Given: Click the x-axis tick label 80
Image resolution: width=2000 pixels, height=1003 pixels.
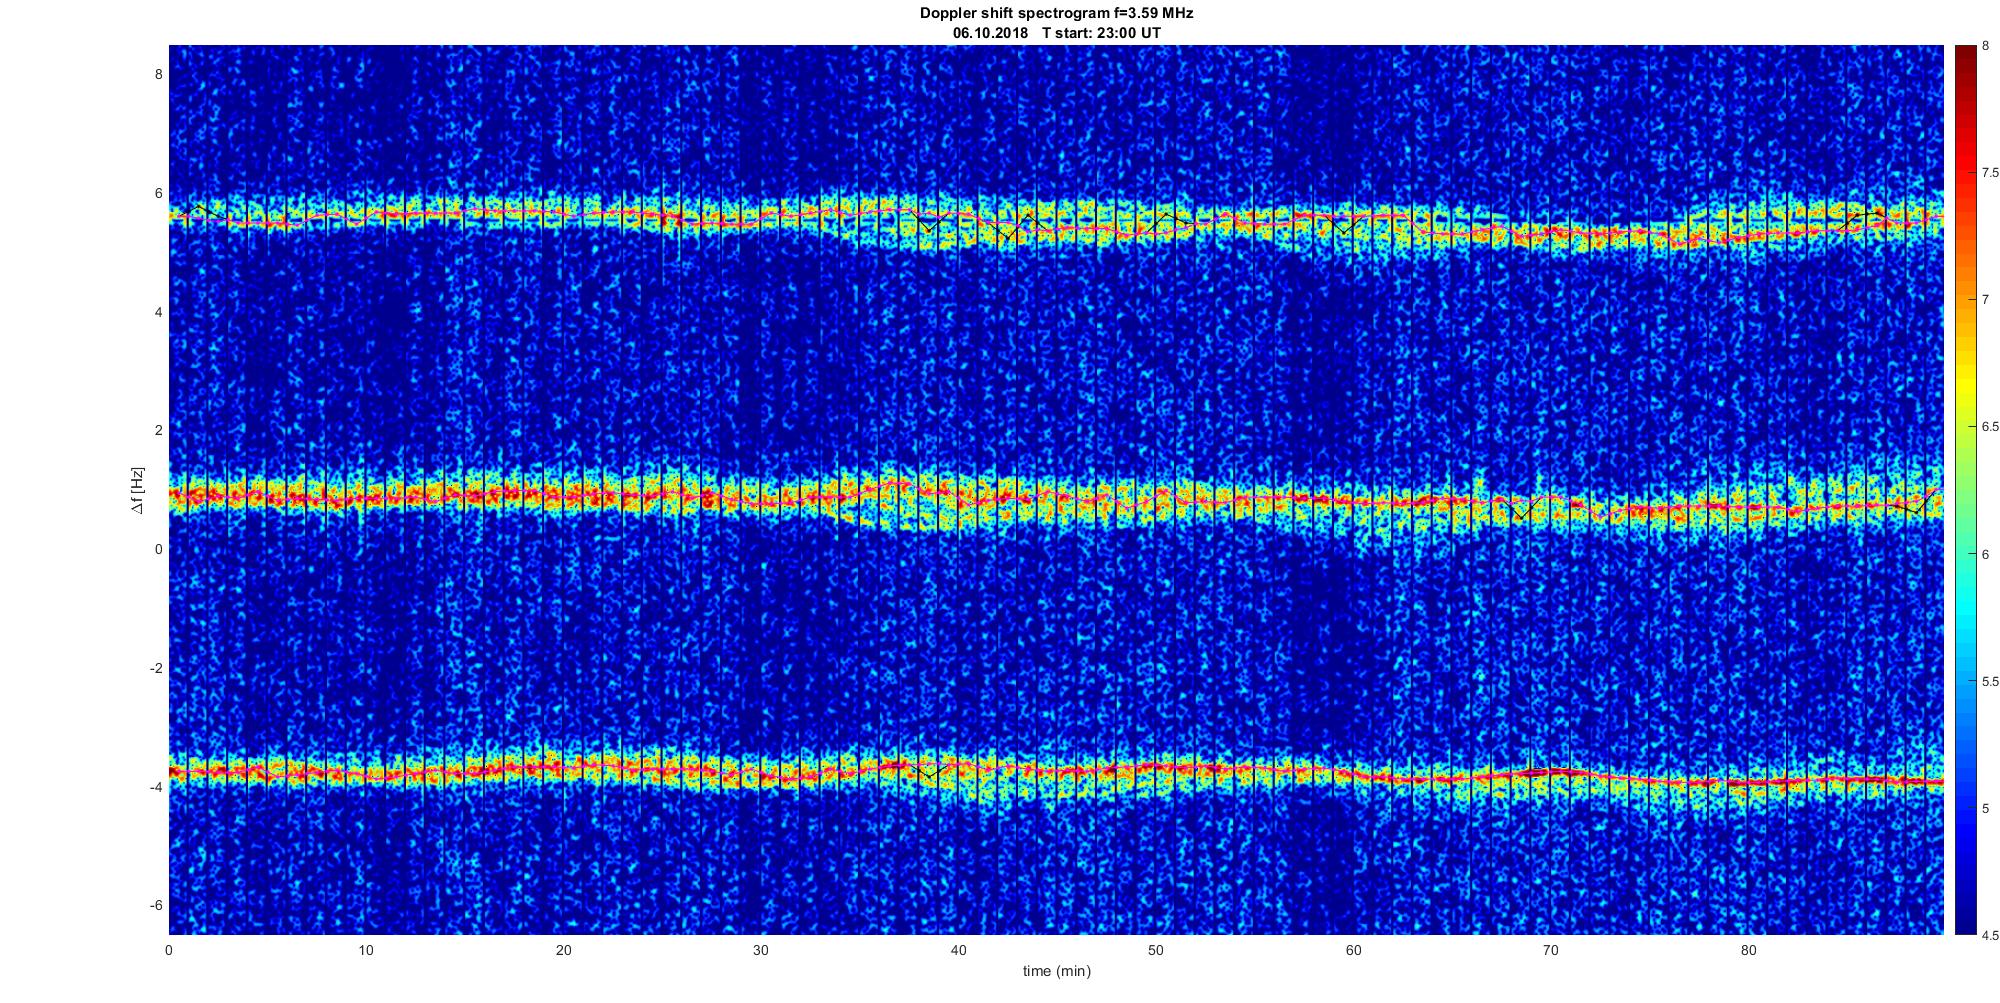Looking at the screenshot, I should pos(1748,950).
